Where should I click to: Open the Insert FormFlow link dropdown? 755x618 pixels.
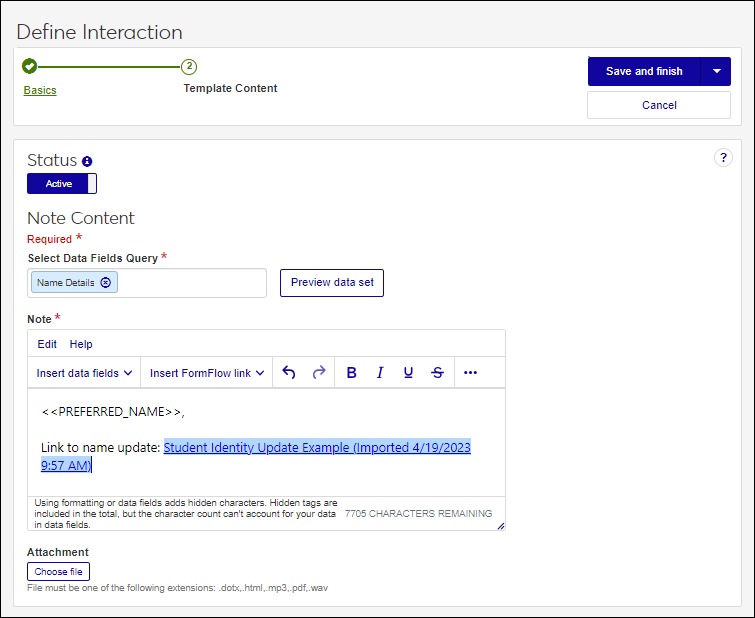coord(207,373)
